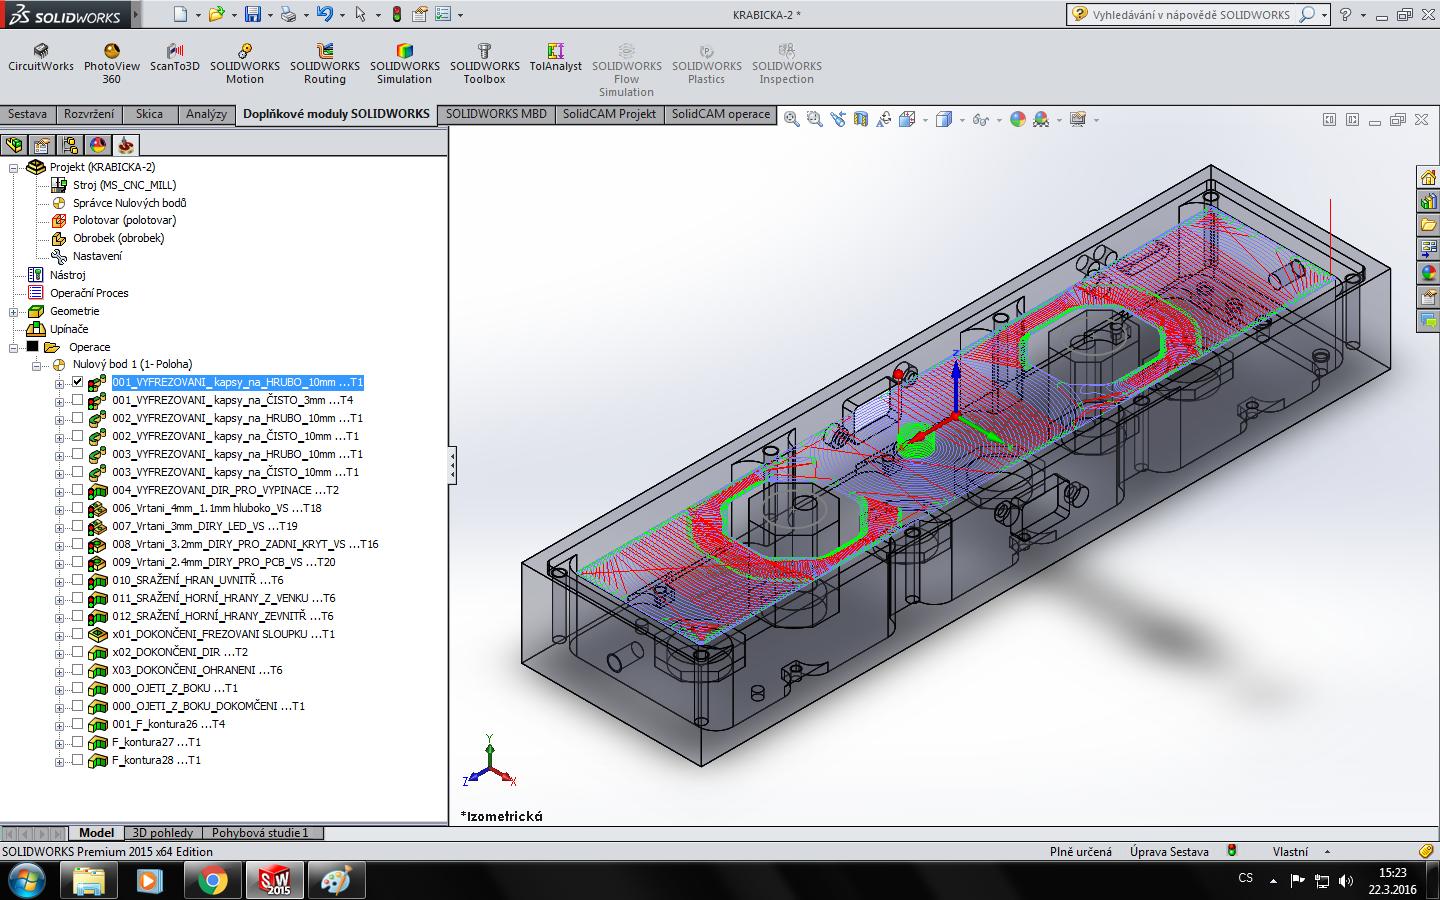Click the Zoom to Area icon
The image size is (1440, 900).
(x=815, y=119)
